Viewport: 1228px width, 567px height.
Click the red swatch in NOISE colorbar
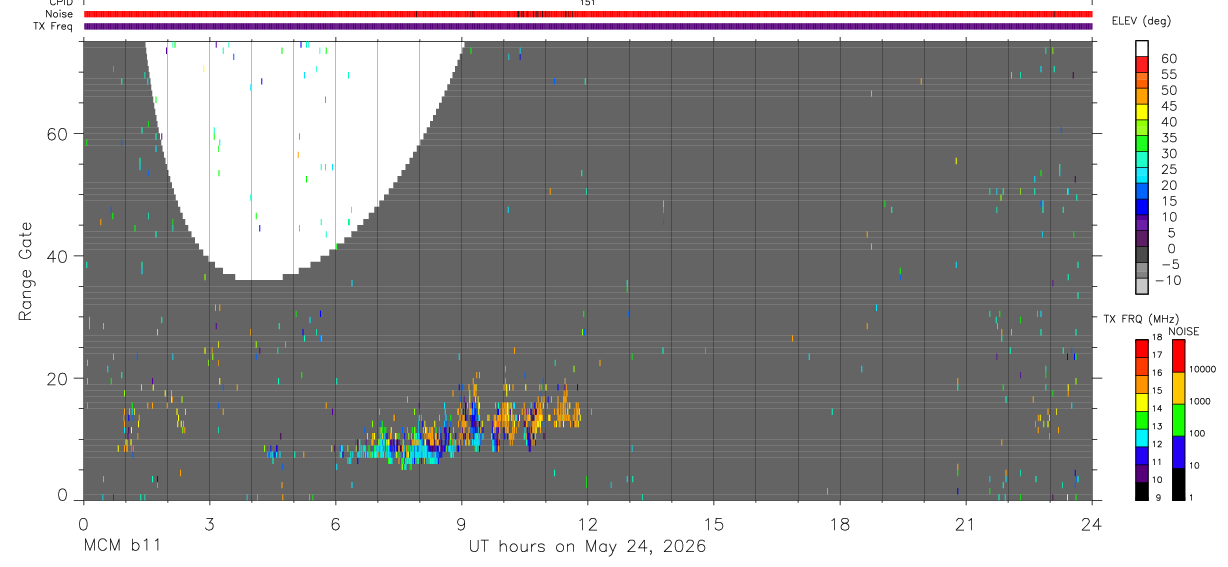point(1178,355)
